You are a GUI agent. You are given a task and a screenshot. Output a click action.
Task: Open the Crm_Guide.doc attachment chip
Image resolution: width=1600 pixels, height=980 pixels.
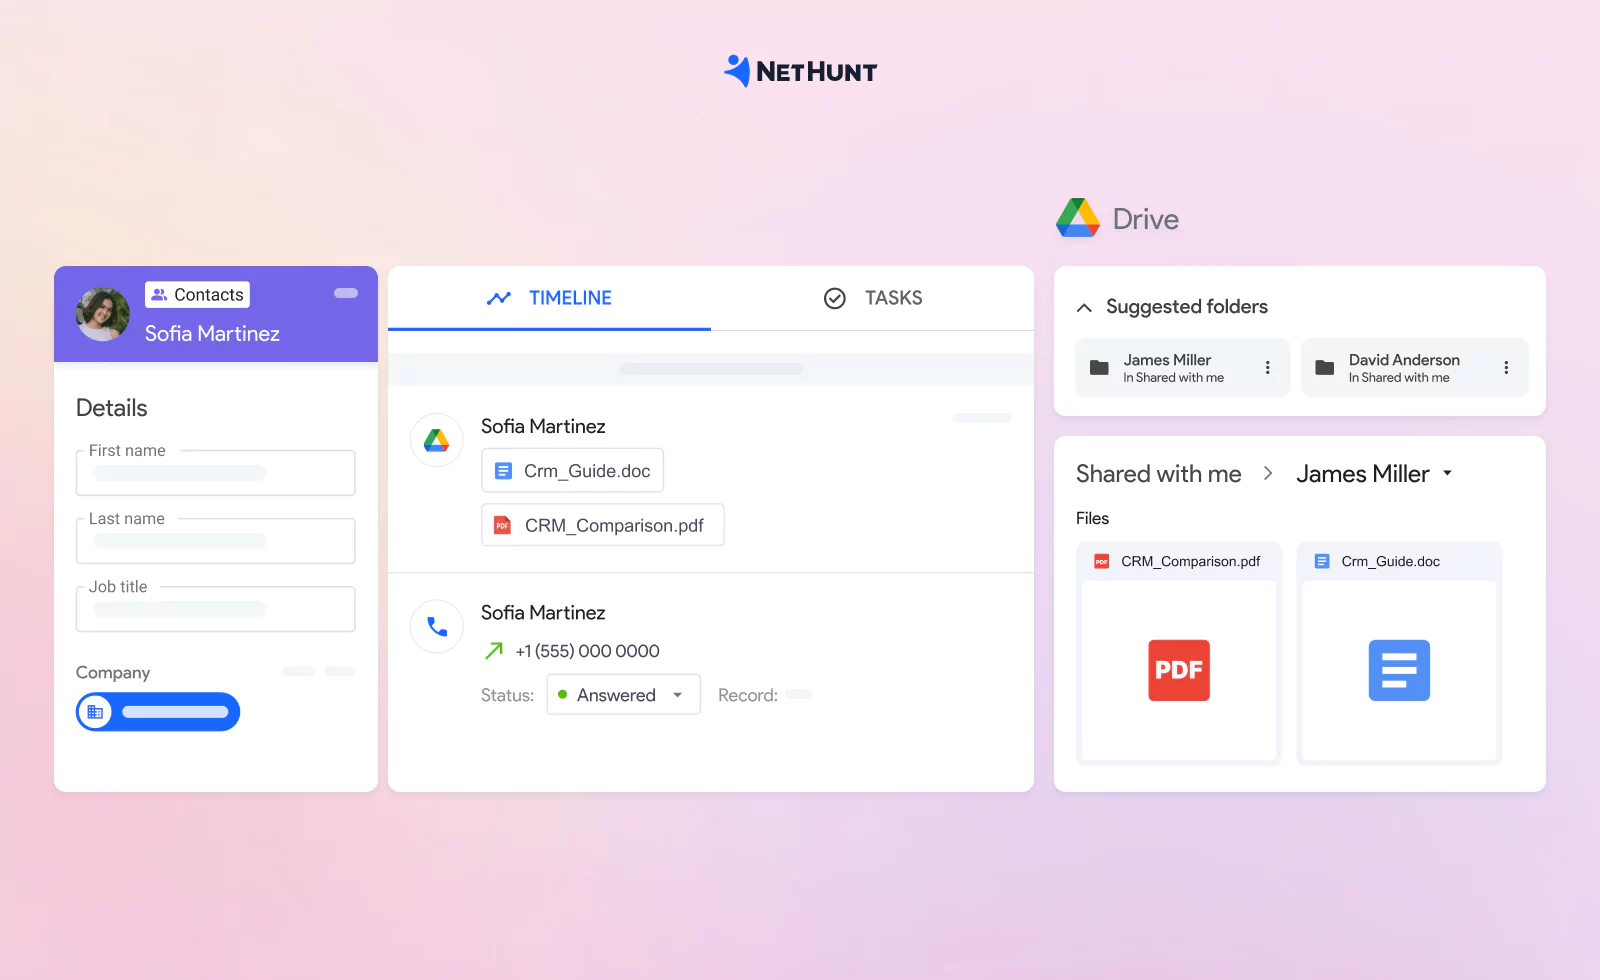pos(572,470)
